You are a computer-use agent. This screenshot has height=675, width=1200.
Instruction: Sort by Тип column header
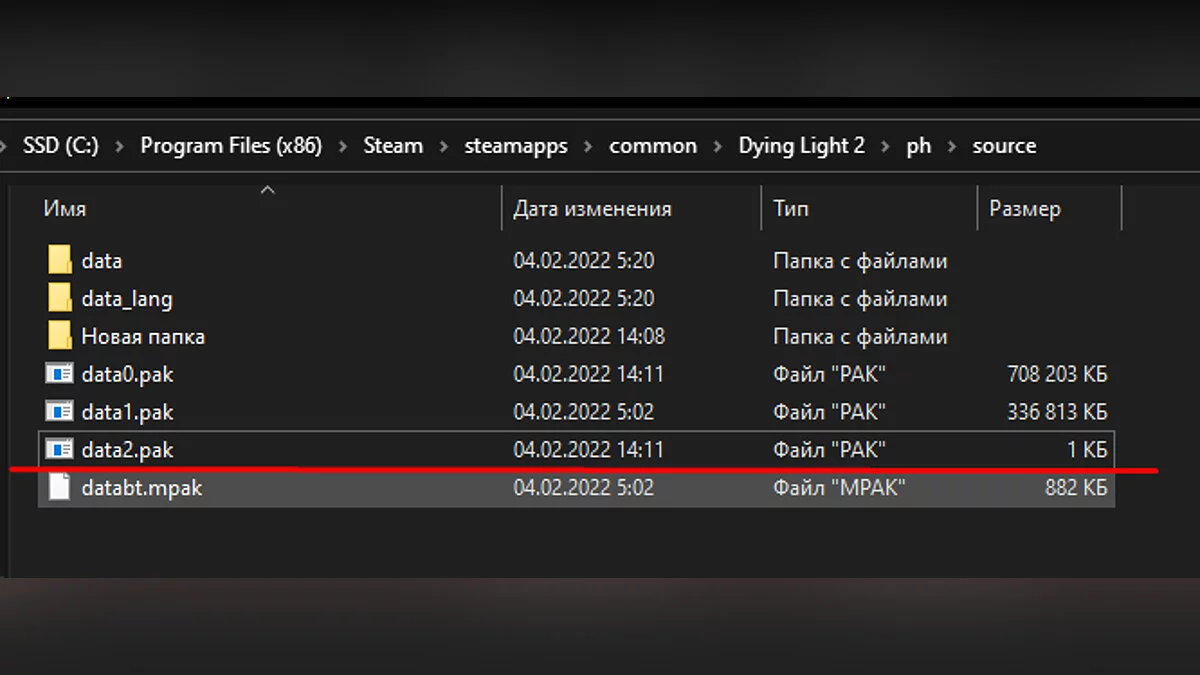click(x=791, y=209)
